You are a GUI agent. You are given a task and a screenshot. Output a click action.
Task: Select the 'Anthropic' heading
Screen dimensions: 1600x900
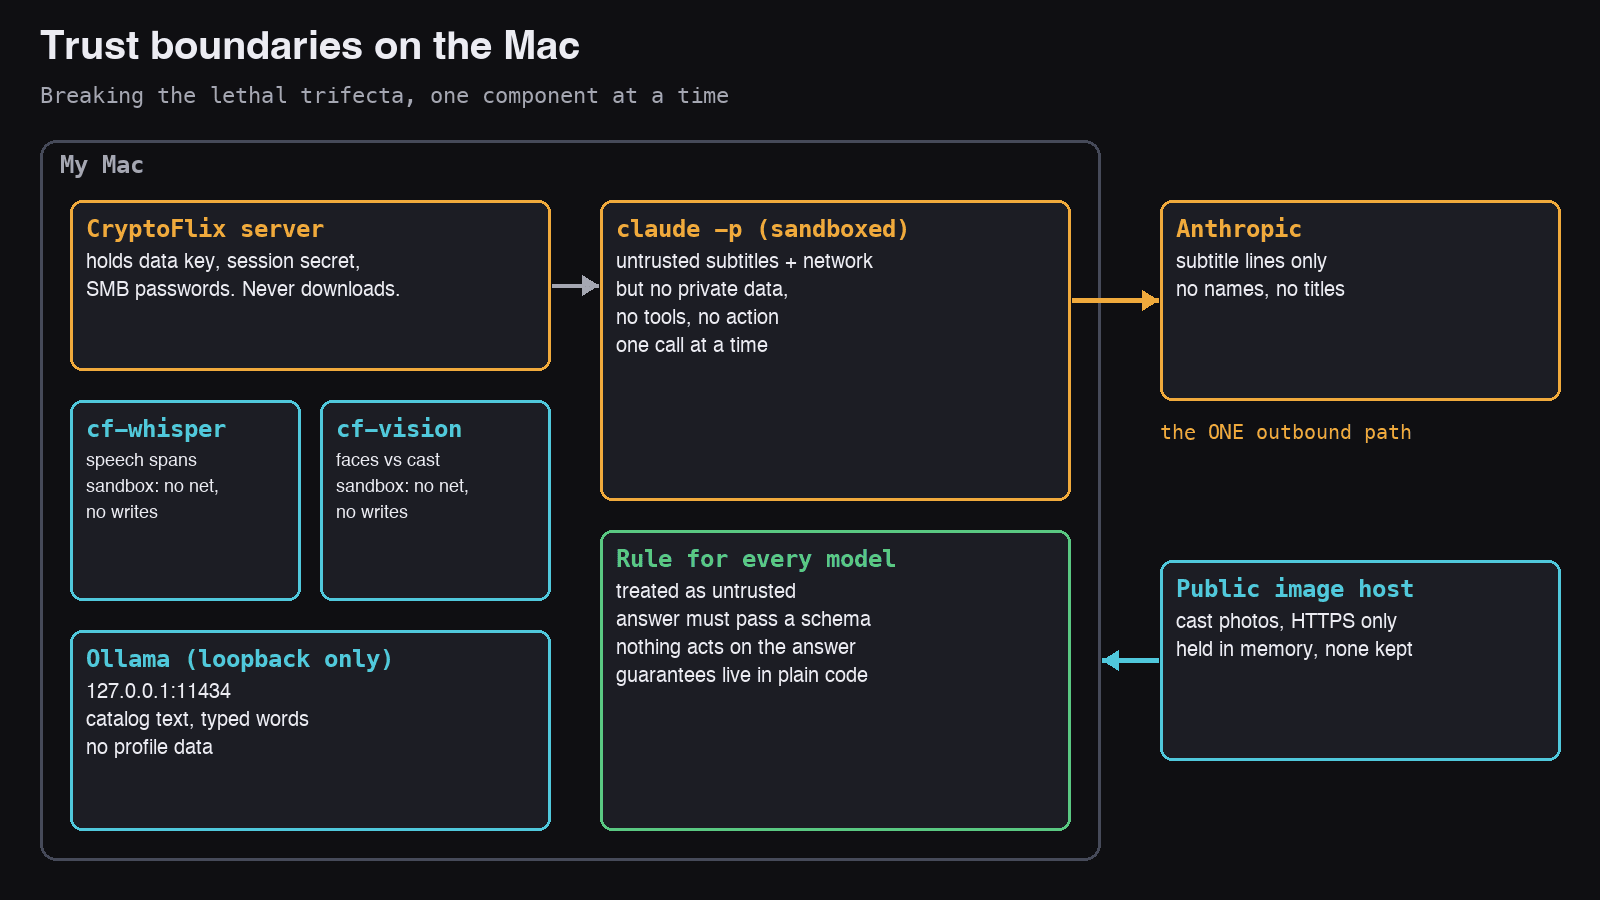pos(1239,229)
